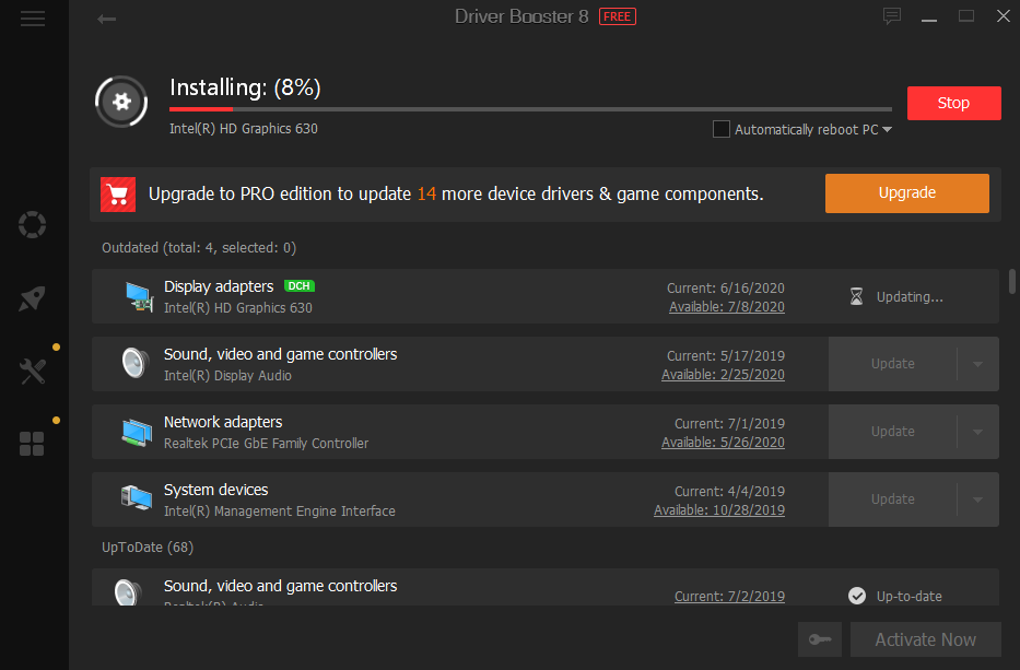Open the hamburger menu
The image size is (1020, 670).
click(x=32, y=19)
